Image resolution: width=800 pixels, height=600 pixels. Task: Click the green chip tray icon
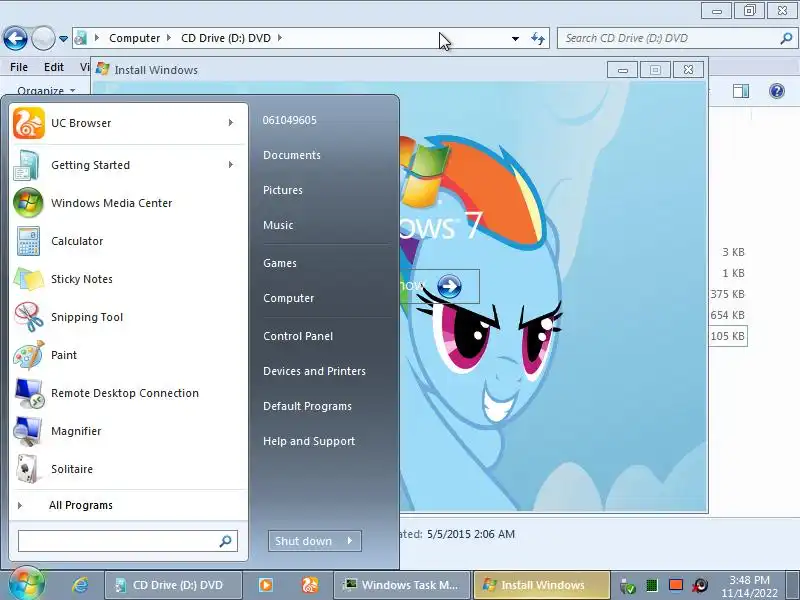point(652,585)
